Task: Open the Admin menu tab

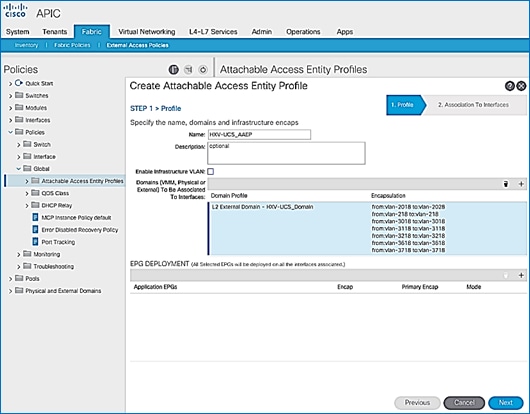Action: [262, 32]
